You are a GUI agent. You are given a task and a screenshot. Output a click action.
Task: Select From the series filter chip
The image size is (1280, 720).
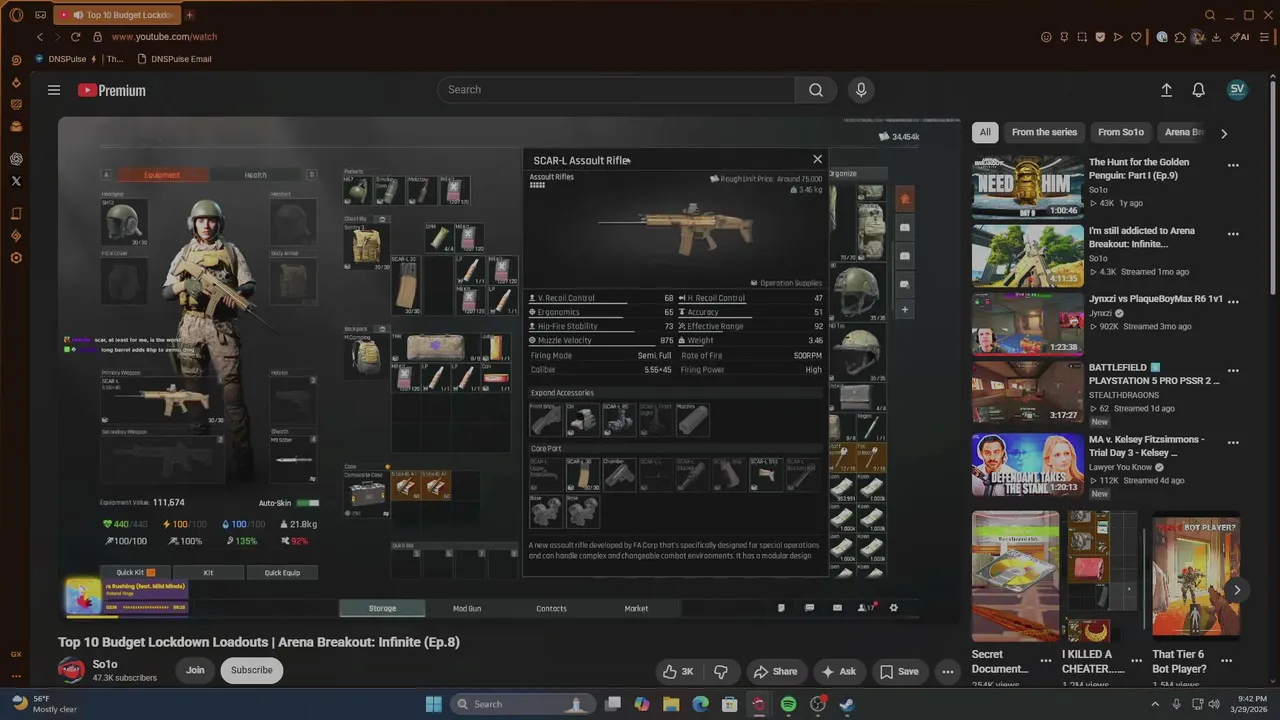point(1044,132)
